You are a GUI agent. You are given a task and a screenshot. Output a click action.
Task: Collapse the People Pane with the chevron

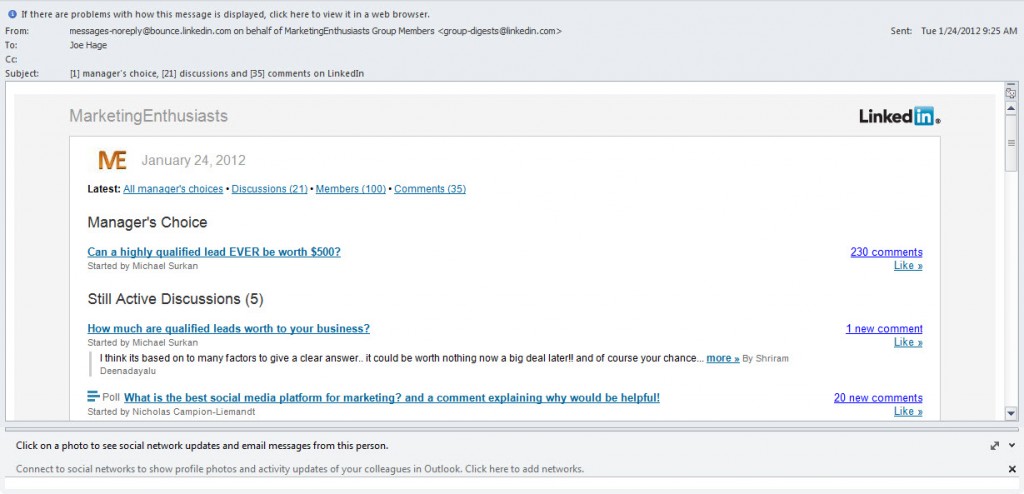(x=1012, y=446)
